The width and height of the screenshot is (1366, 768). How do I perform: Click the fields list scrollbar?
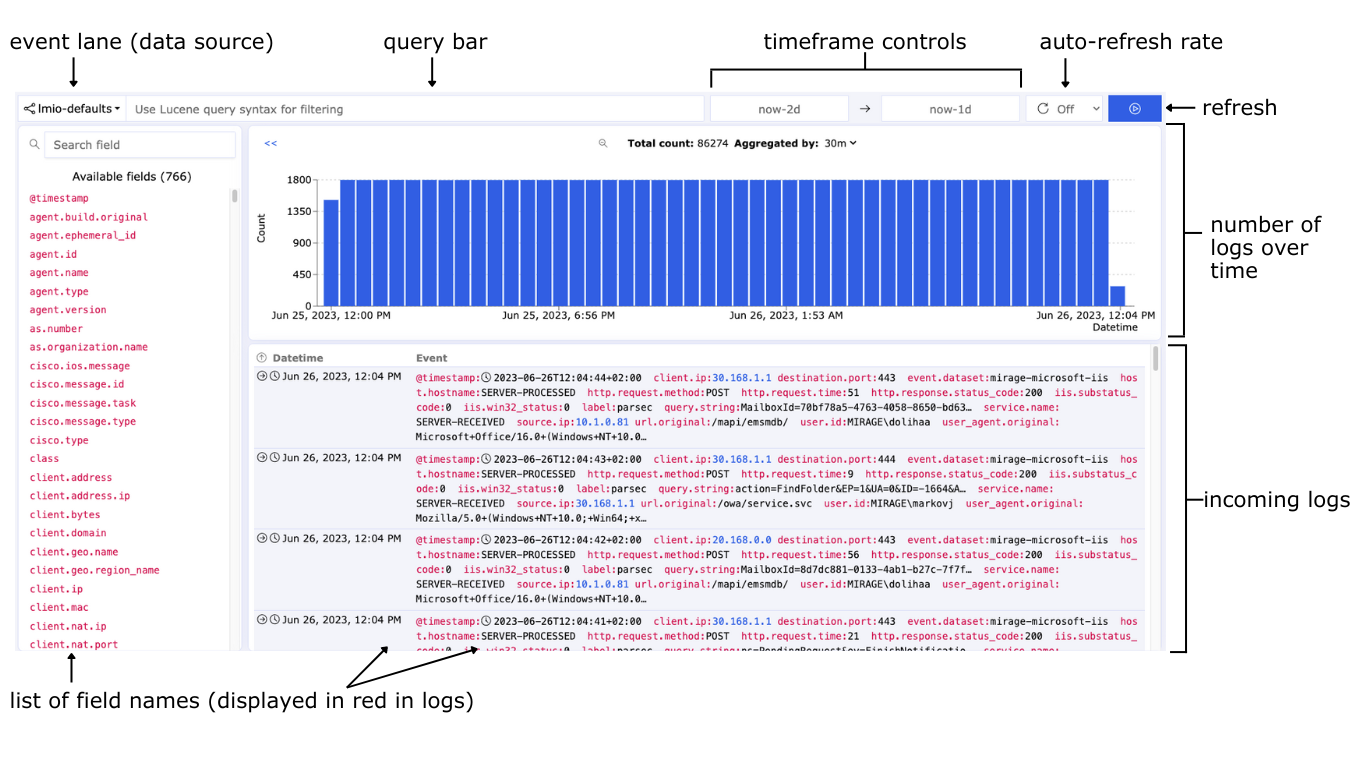[235, 196]
